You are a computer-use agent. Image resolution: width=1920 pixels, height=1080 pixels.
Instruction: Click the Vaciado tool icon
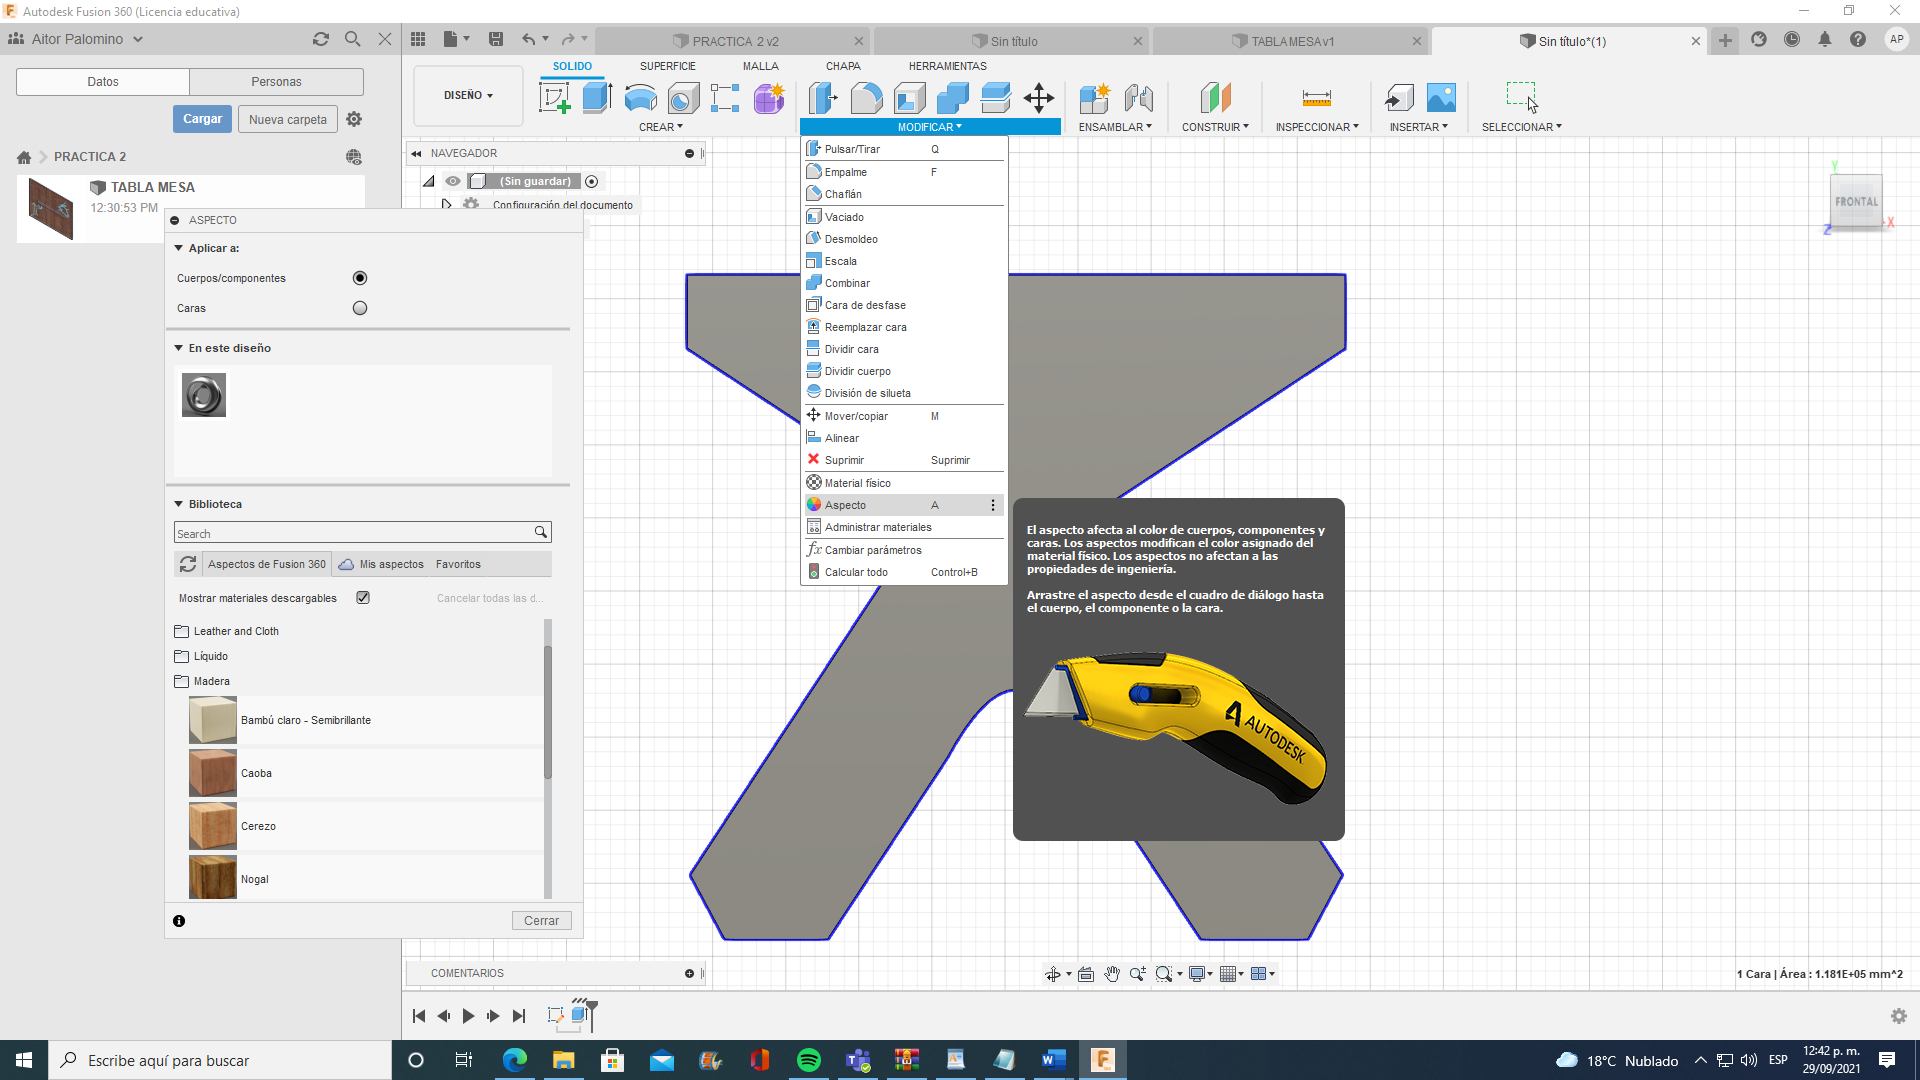812,216
